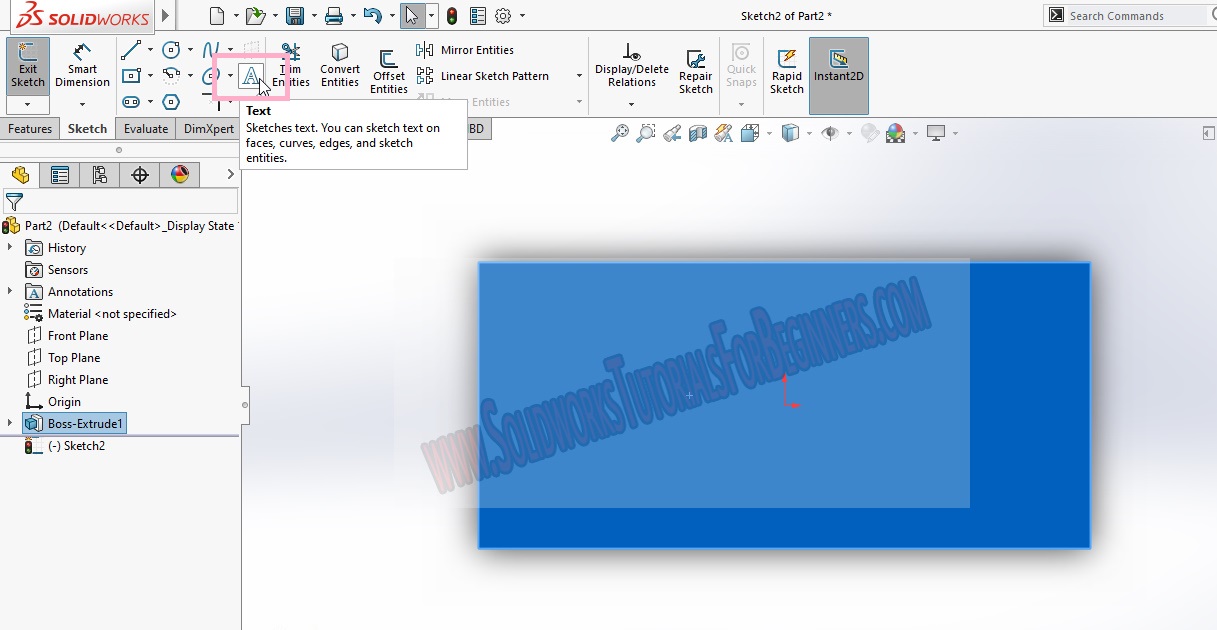Toggle the Rapid Sketch mode
The width and height of the screenshot is (1217, 630).
click(787, 68)
